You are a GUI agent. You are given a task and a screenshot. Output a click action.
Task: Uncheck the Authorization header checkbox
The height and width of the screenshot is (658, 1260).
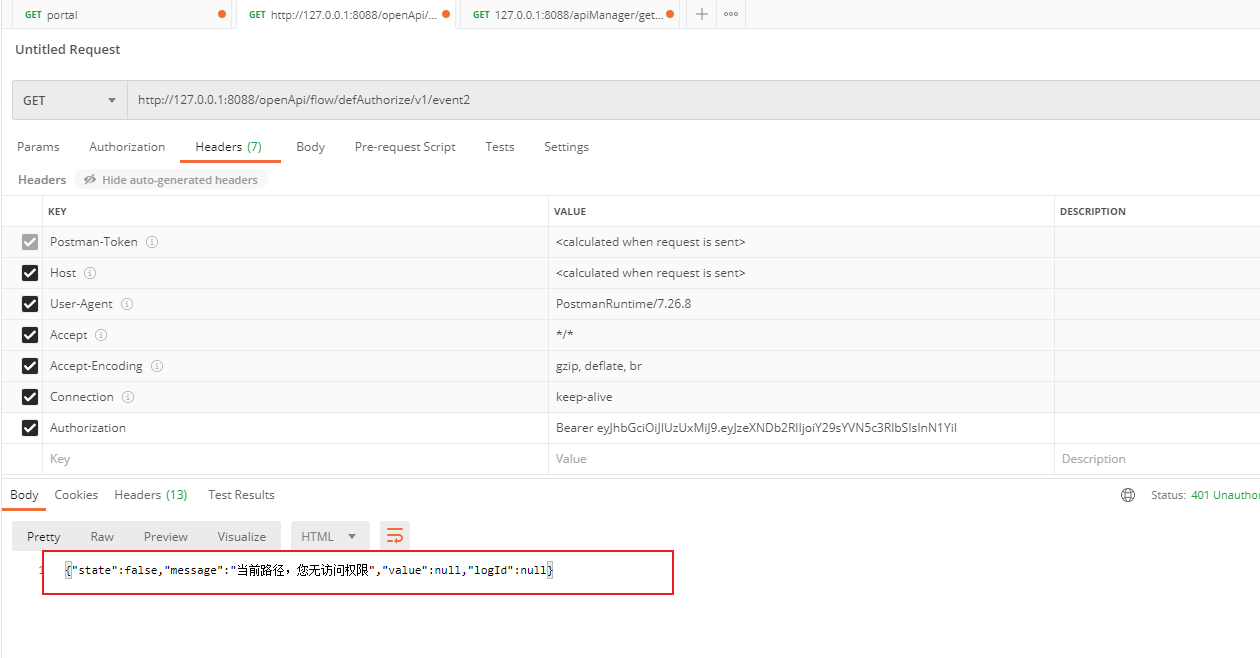point(30,428)
